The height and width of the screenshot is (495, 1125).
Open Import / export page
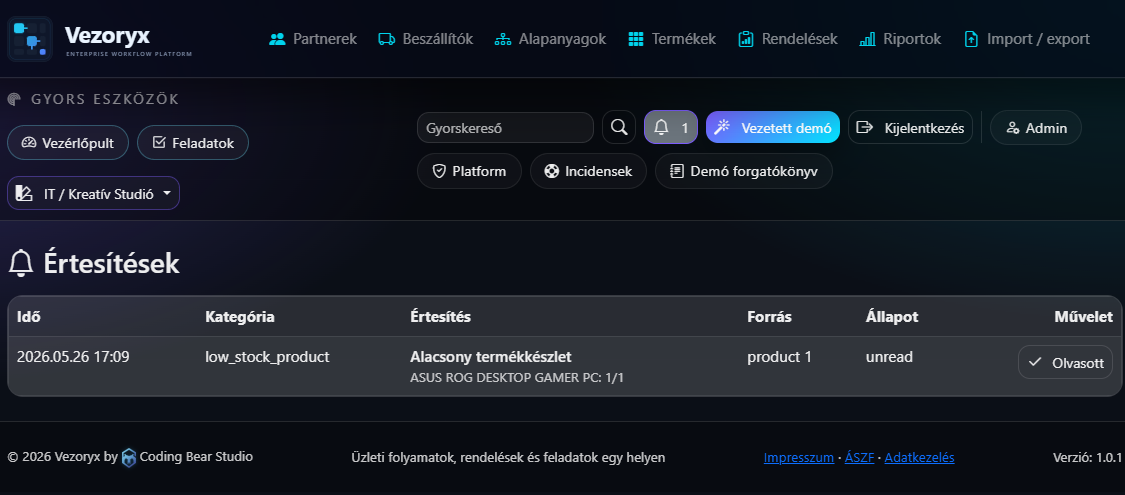click(x=1027, y=39)
